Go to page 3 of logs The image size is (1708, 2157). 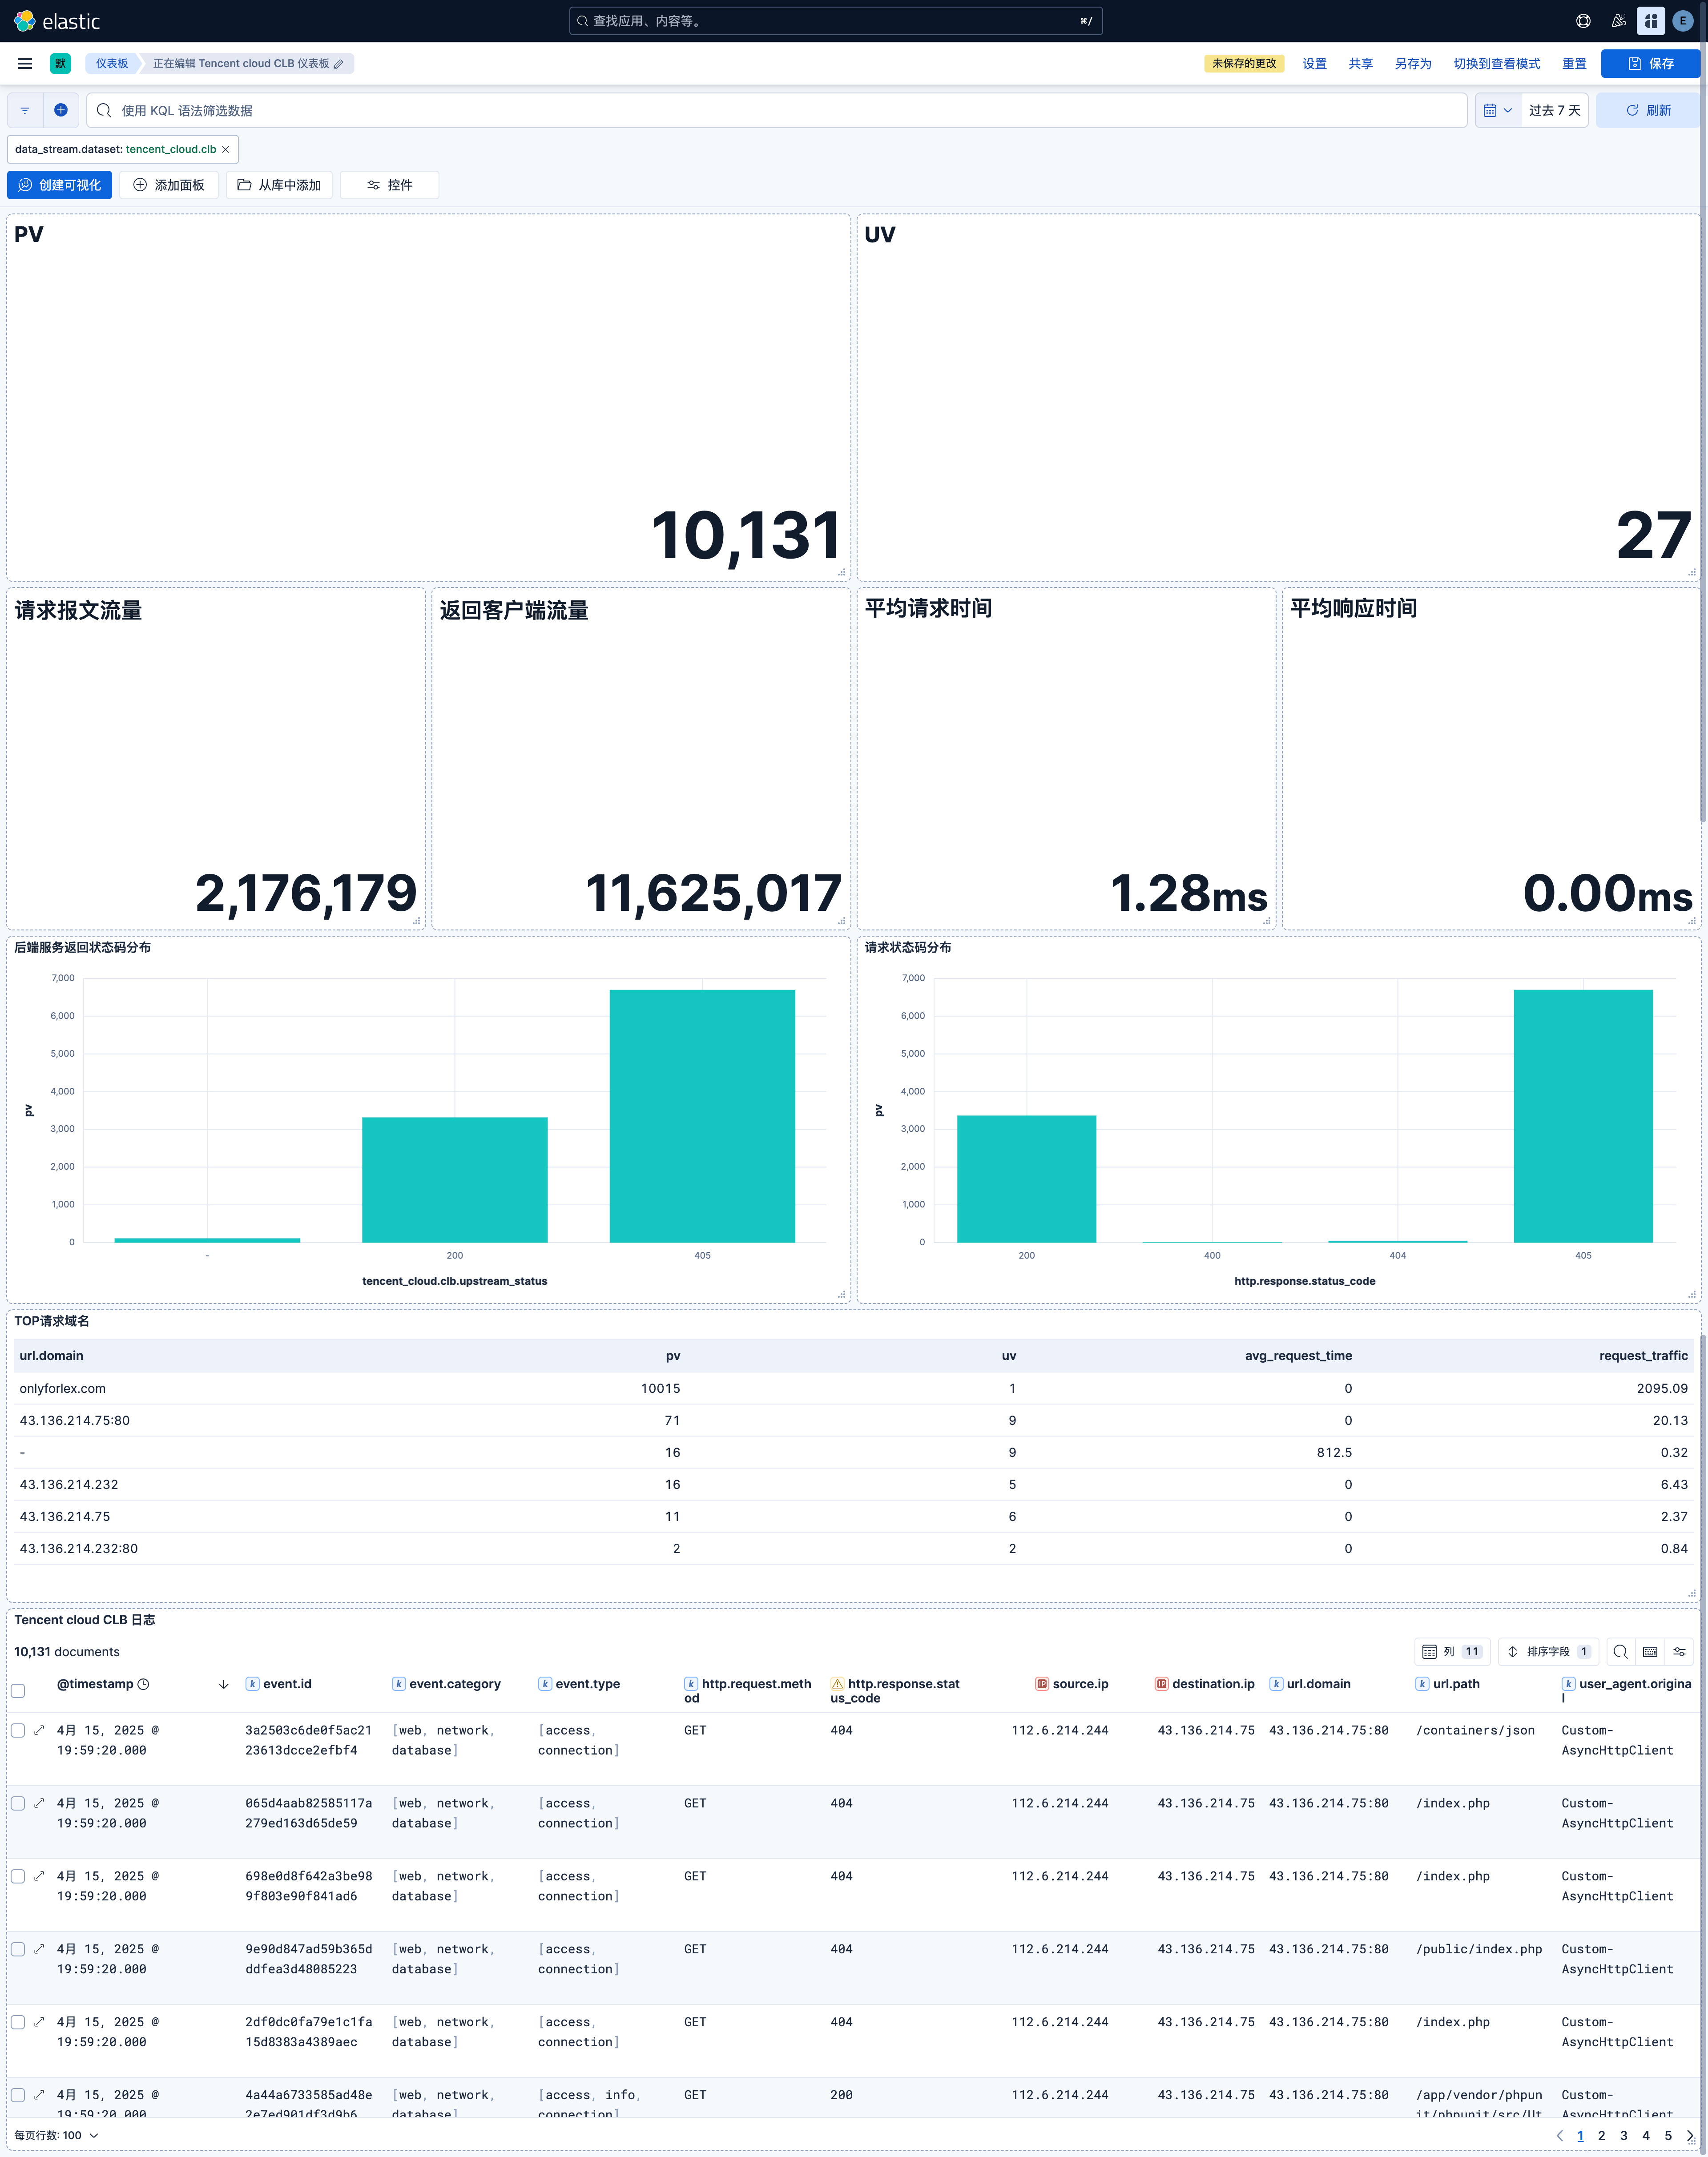tap(1623, 2136)
